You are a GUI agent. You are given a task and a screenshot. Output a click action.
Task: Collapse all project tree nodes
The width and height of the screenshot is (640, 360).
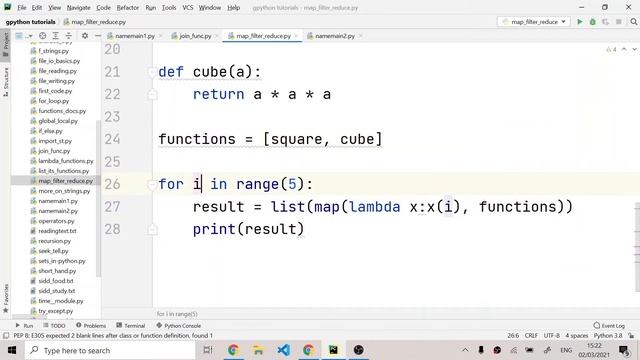(x=69, y=36)
